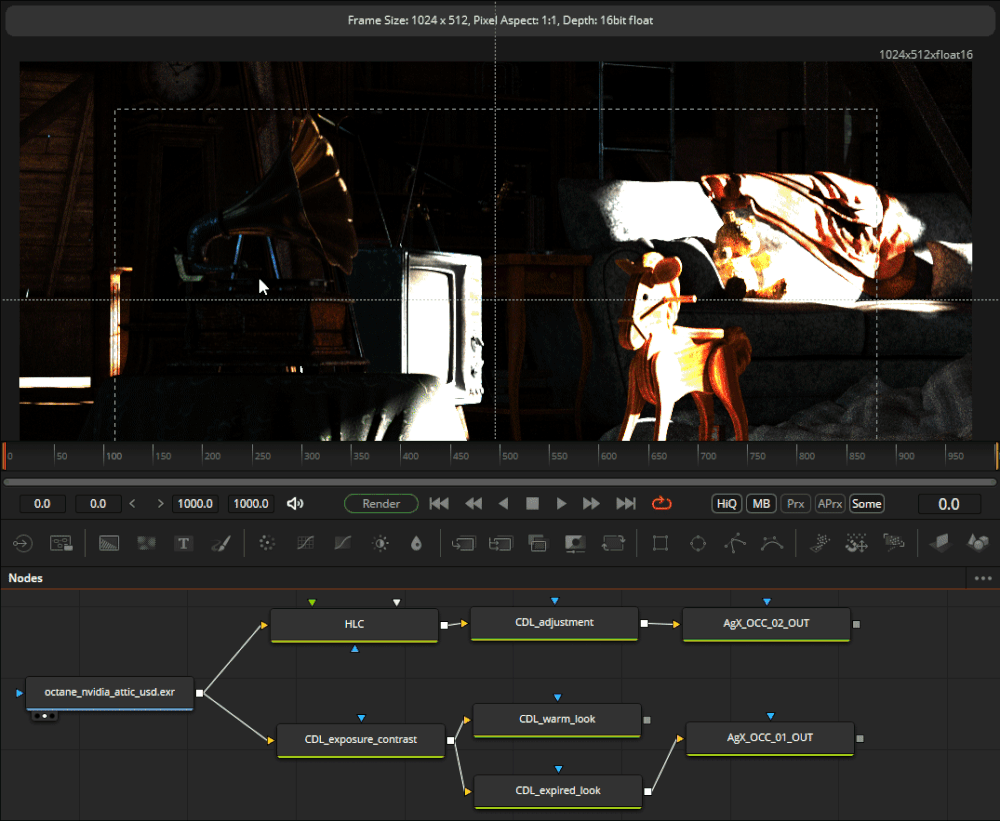1000x821 pixels.
Task: Add a ColorCorrector node from the toolbar
Action: (x=266, y=543)
